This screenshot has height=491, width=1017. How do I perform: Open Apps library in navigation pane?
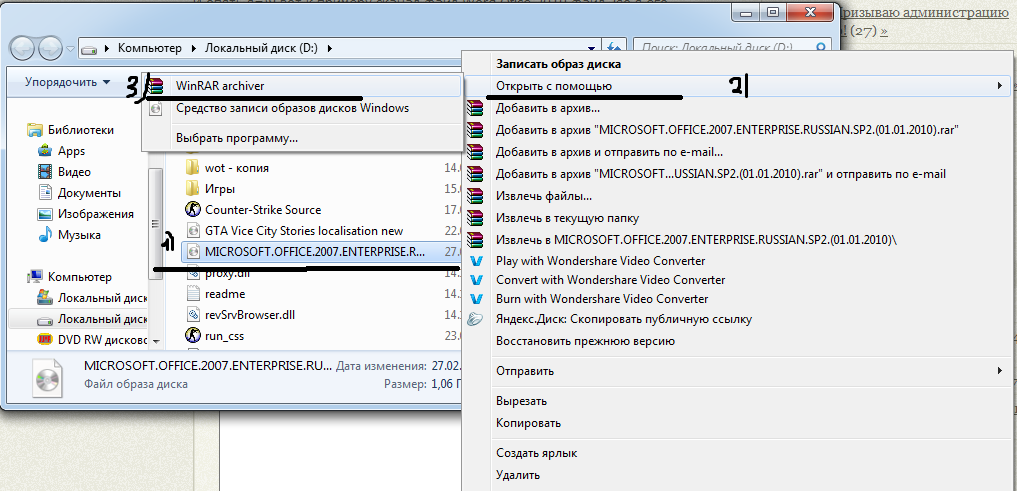pyautogui.click(x=71, y=150)
